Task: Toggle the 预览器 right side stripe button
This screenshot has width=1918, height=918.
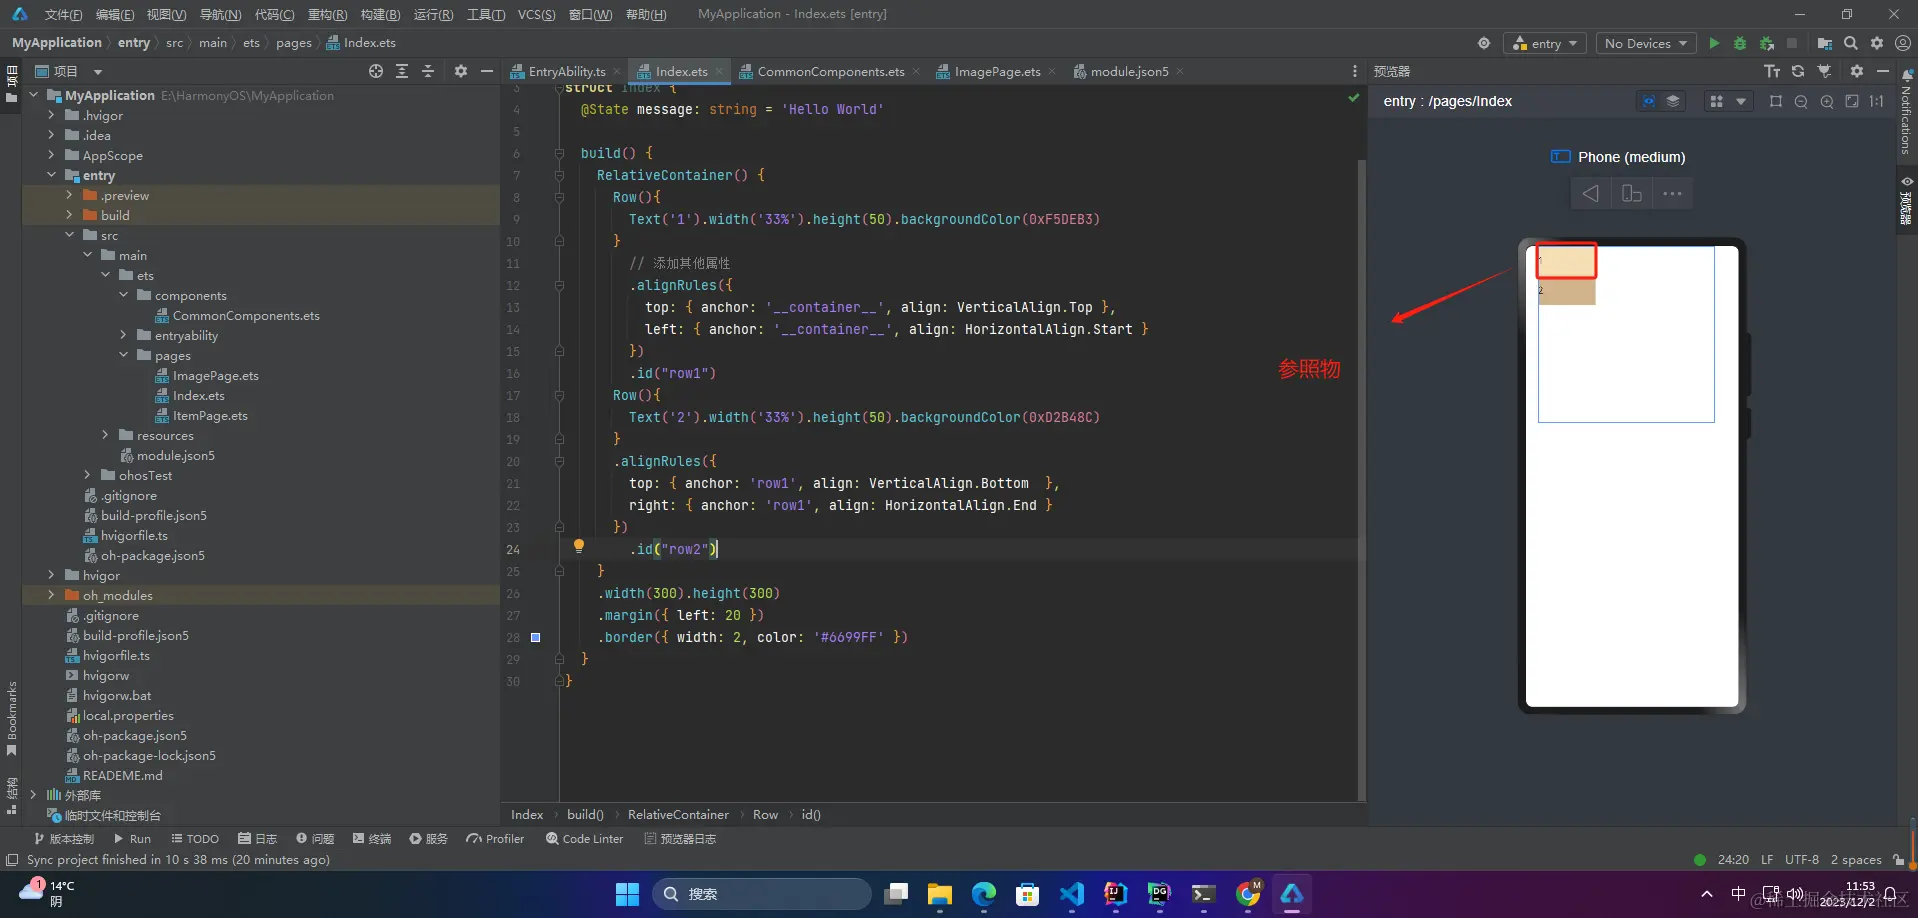Action: click(1907, 200)
